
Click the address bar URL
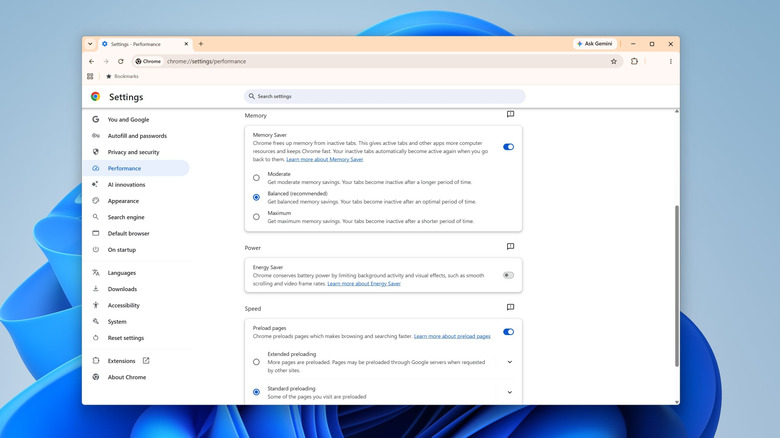(x=206, y=61)
